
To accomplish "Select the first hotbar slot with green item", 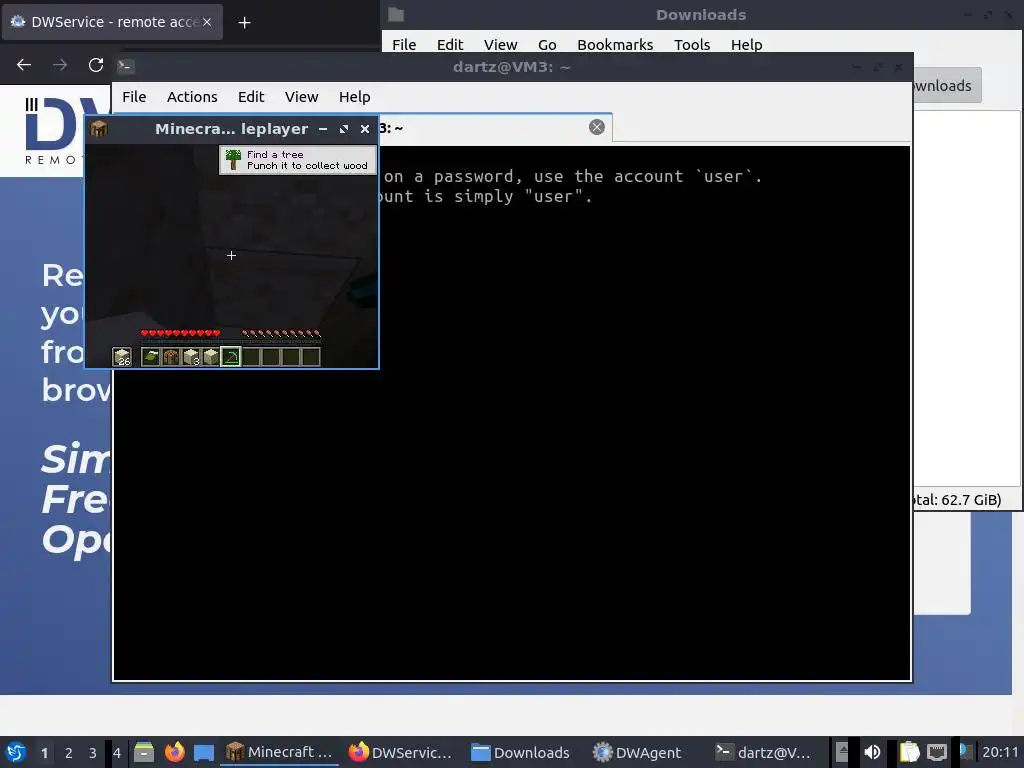I will (150, 357).
